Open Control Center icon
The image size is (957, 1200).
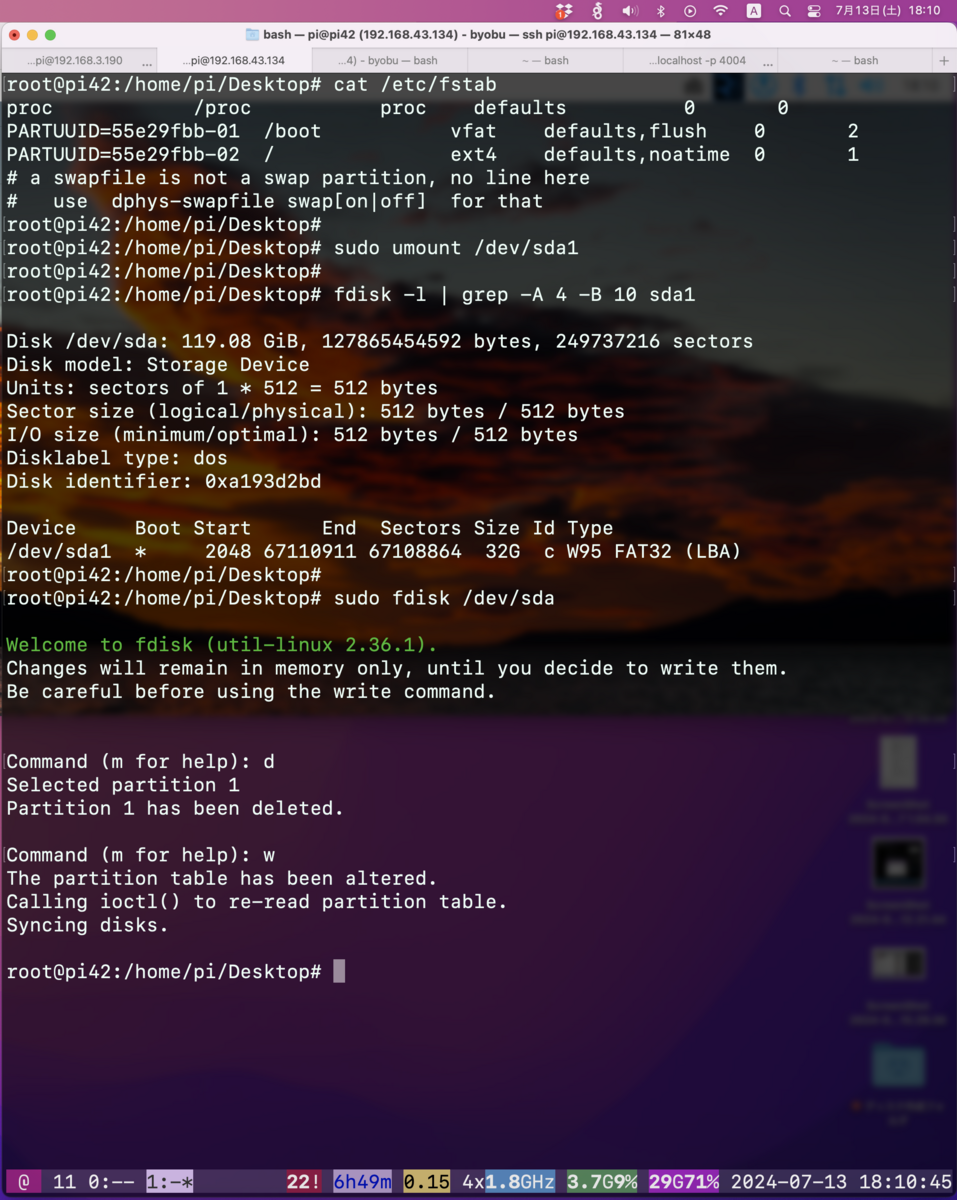(x=814, y=11)
